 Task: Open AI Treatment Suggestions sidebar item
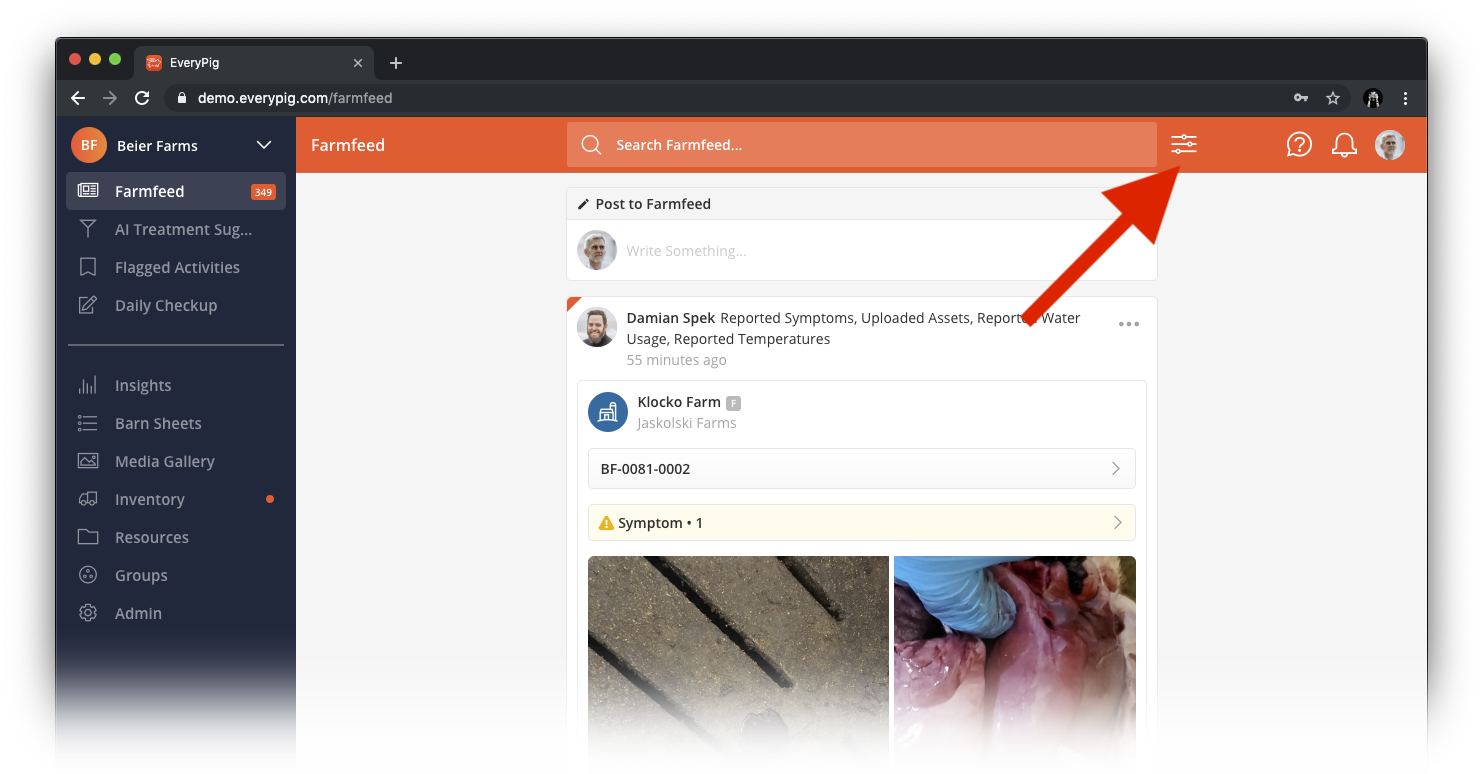click(176, 229)
